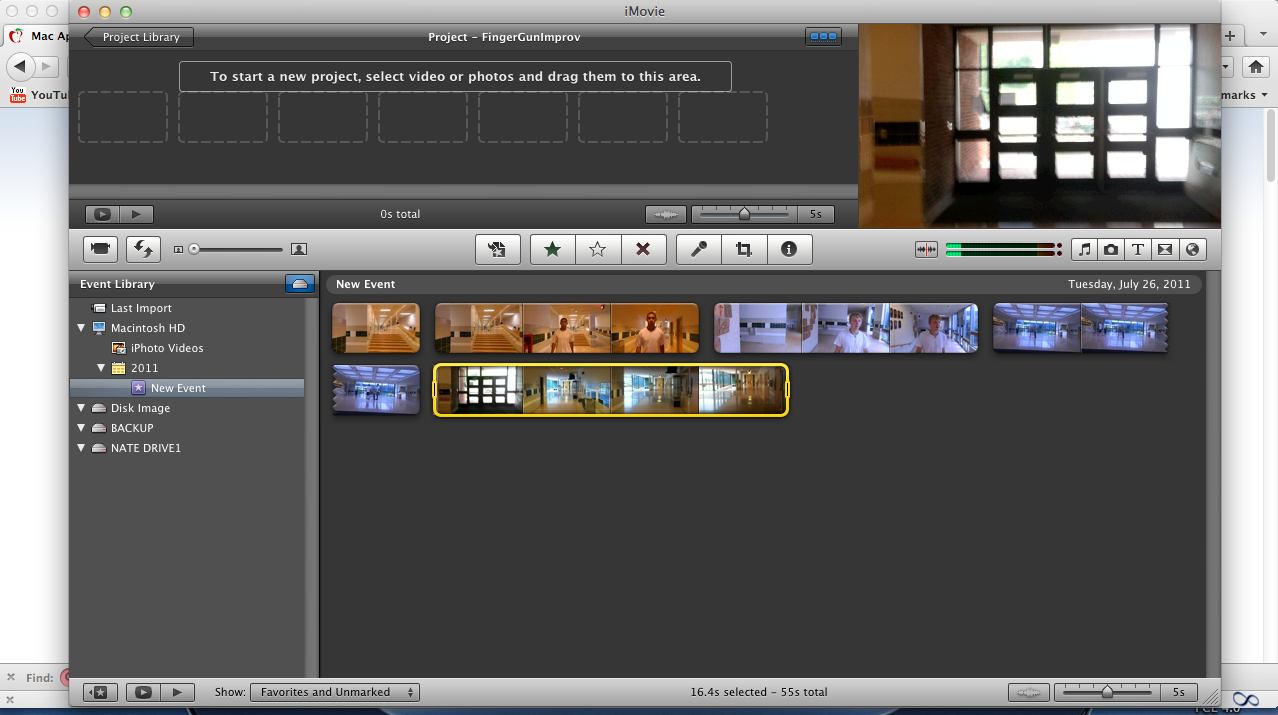
Task: Open new tab plus in browser window
Action: point(1231,35)
